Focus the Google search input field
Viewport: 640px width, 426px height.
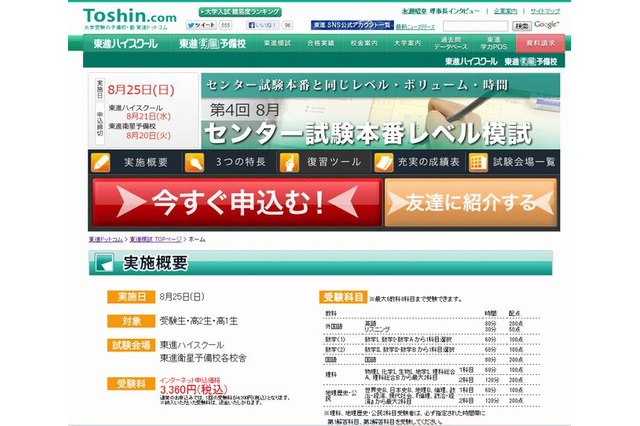pyautogui.click(x=476, y=27)
